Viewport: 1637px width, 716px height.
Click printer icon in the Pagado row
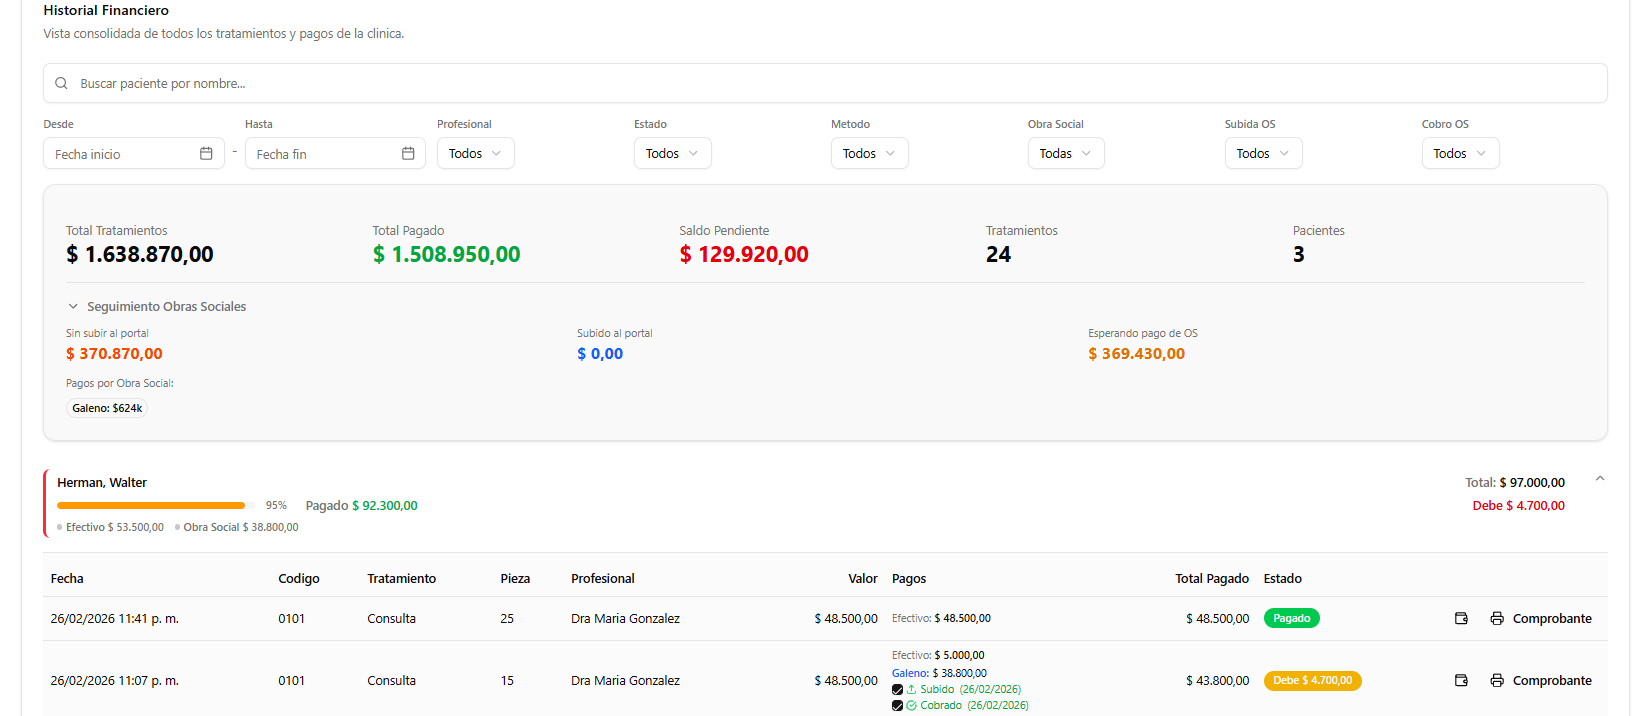[x=1497, y=619]
